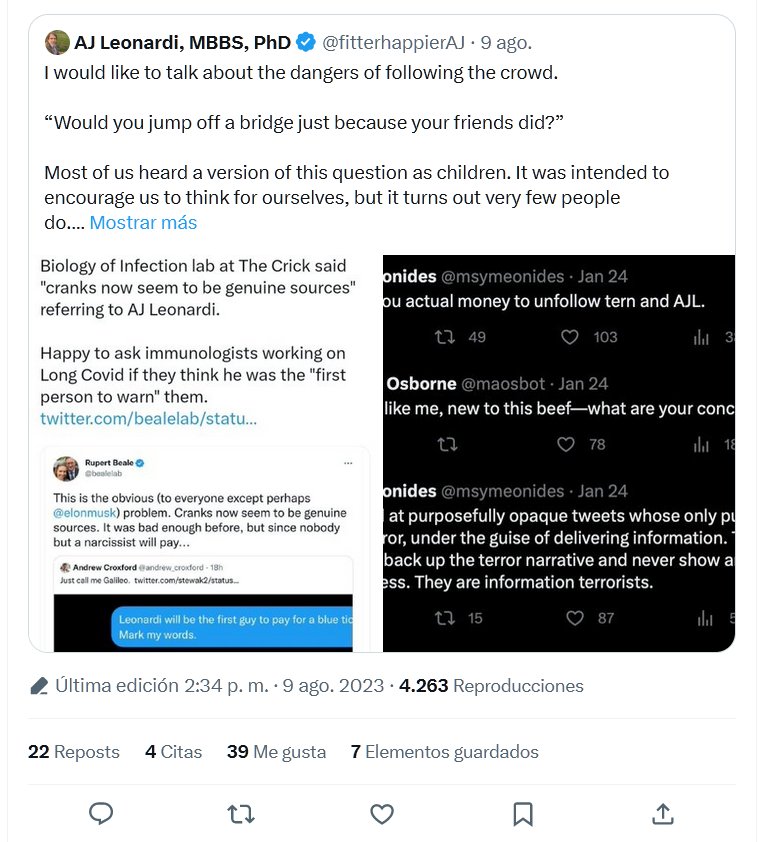This screenshot has width=764, height=842.
Task: Repost this tweet using the retweet icon
Action: 241,814
